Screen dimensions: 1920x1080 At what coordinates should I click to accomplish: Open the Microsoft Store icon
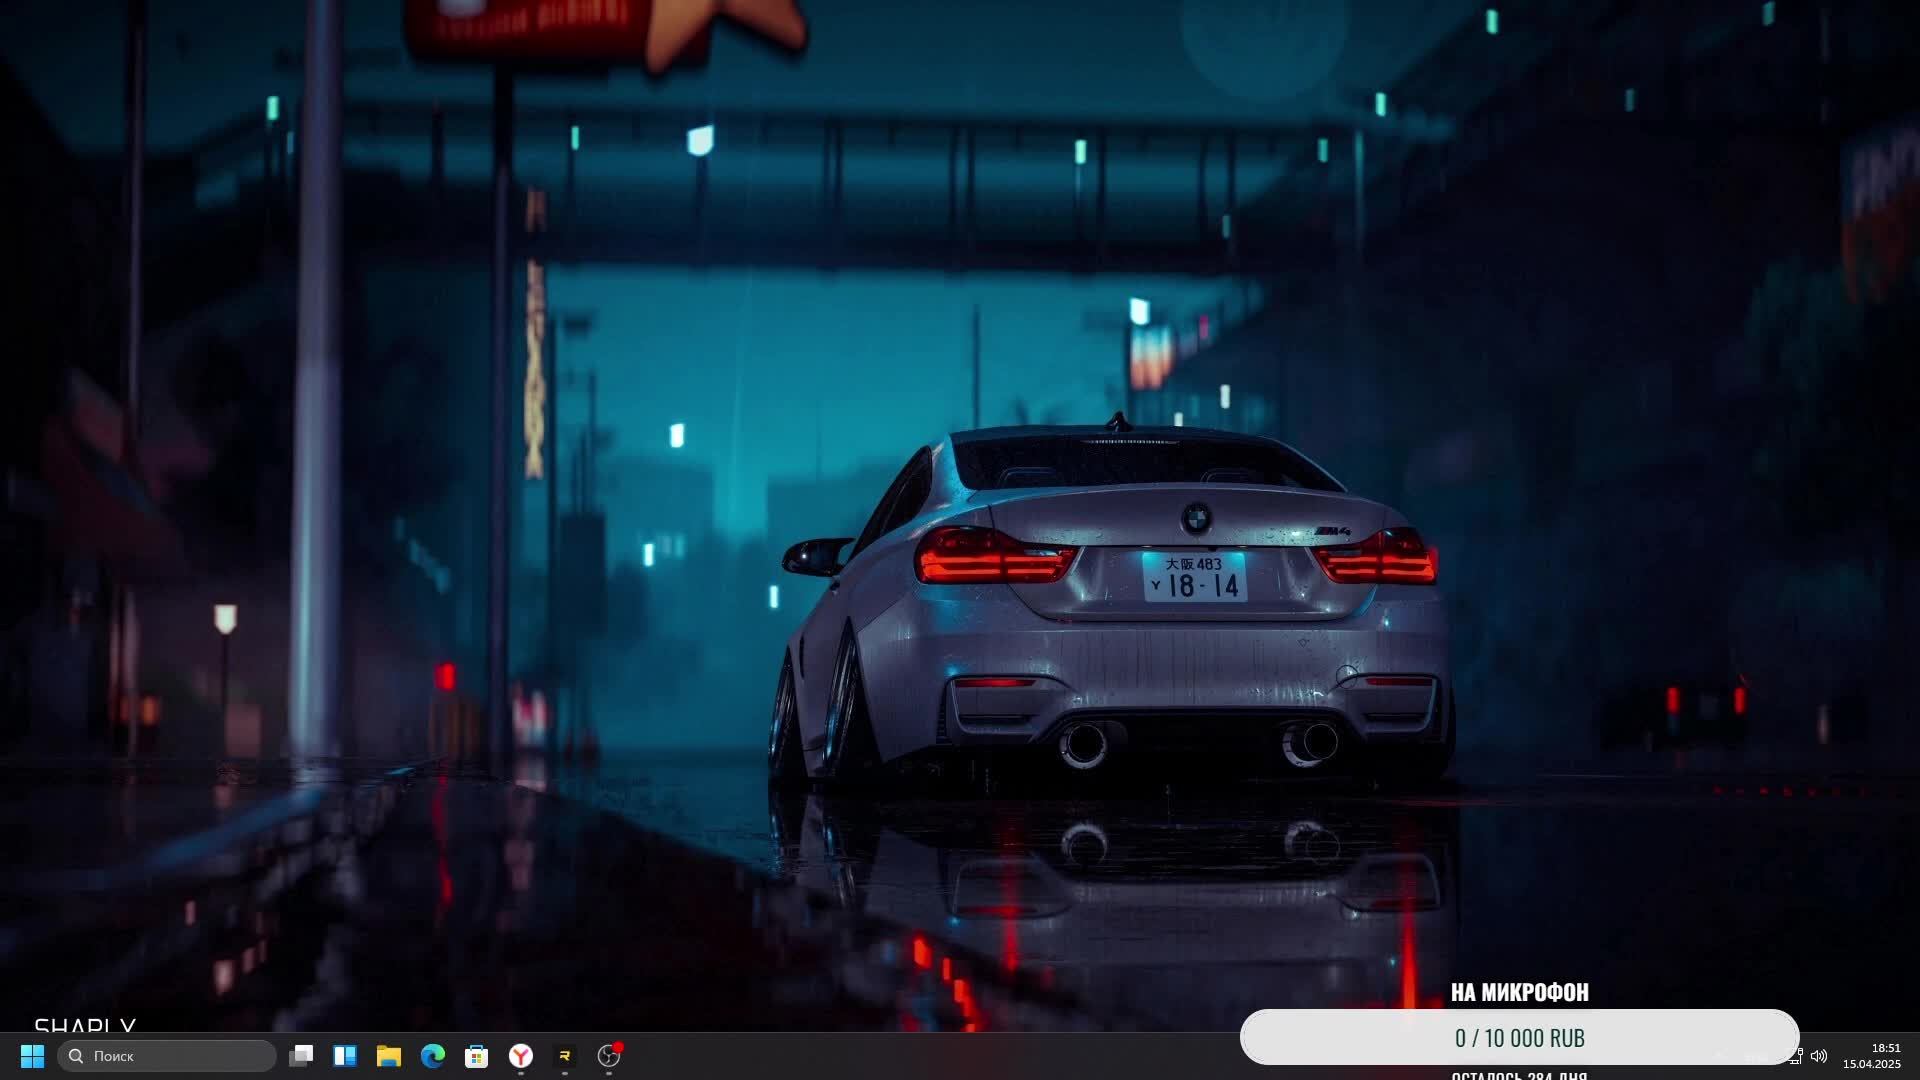tap(477, 1056)
